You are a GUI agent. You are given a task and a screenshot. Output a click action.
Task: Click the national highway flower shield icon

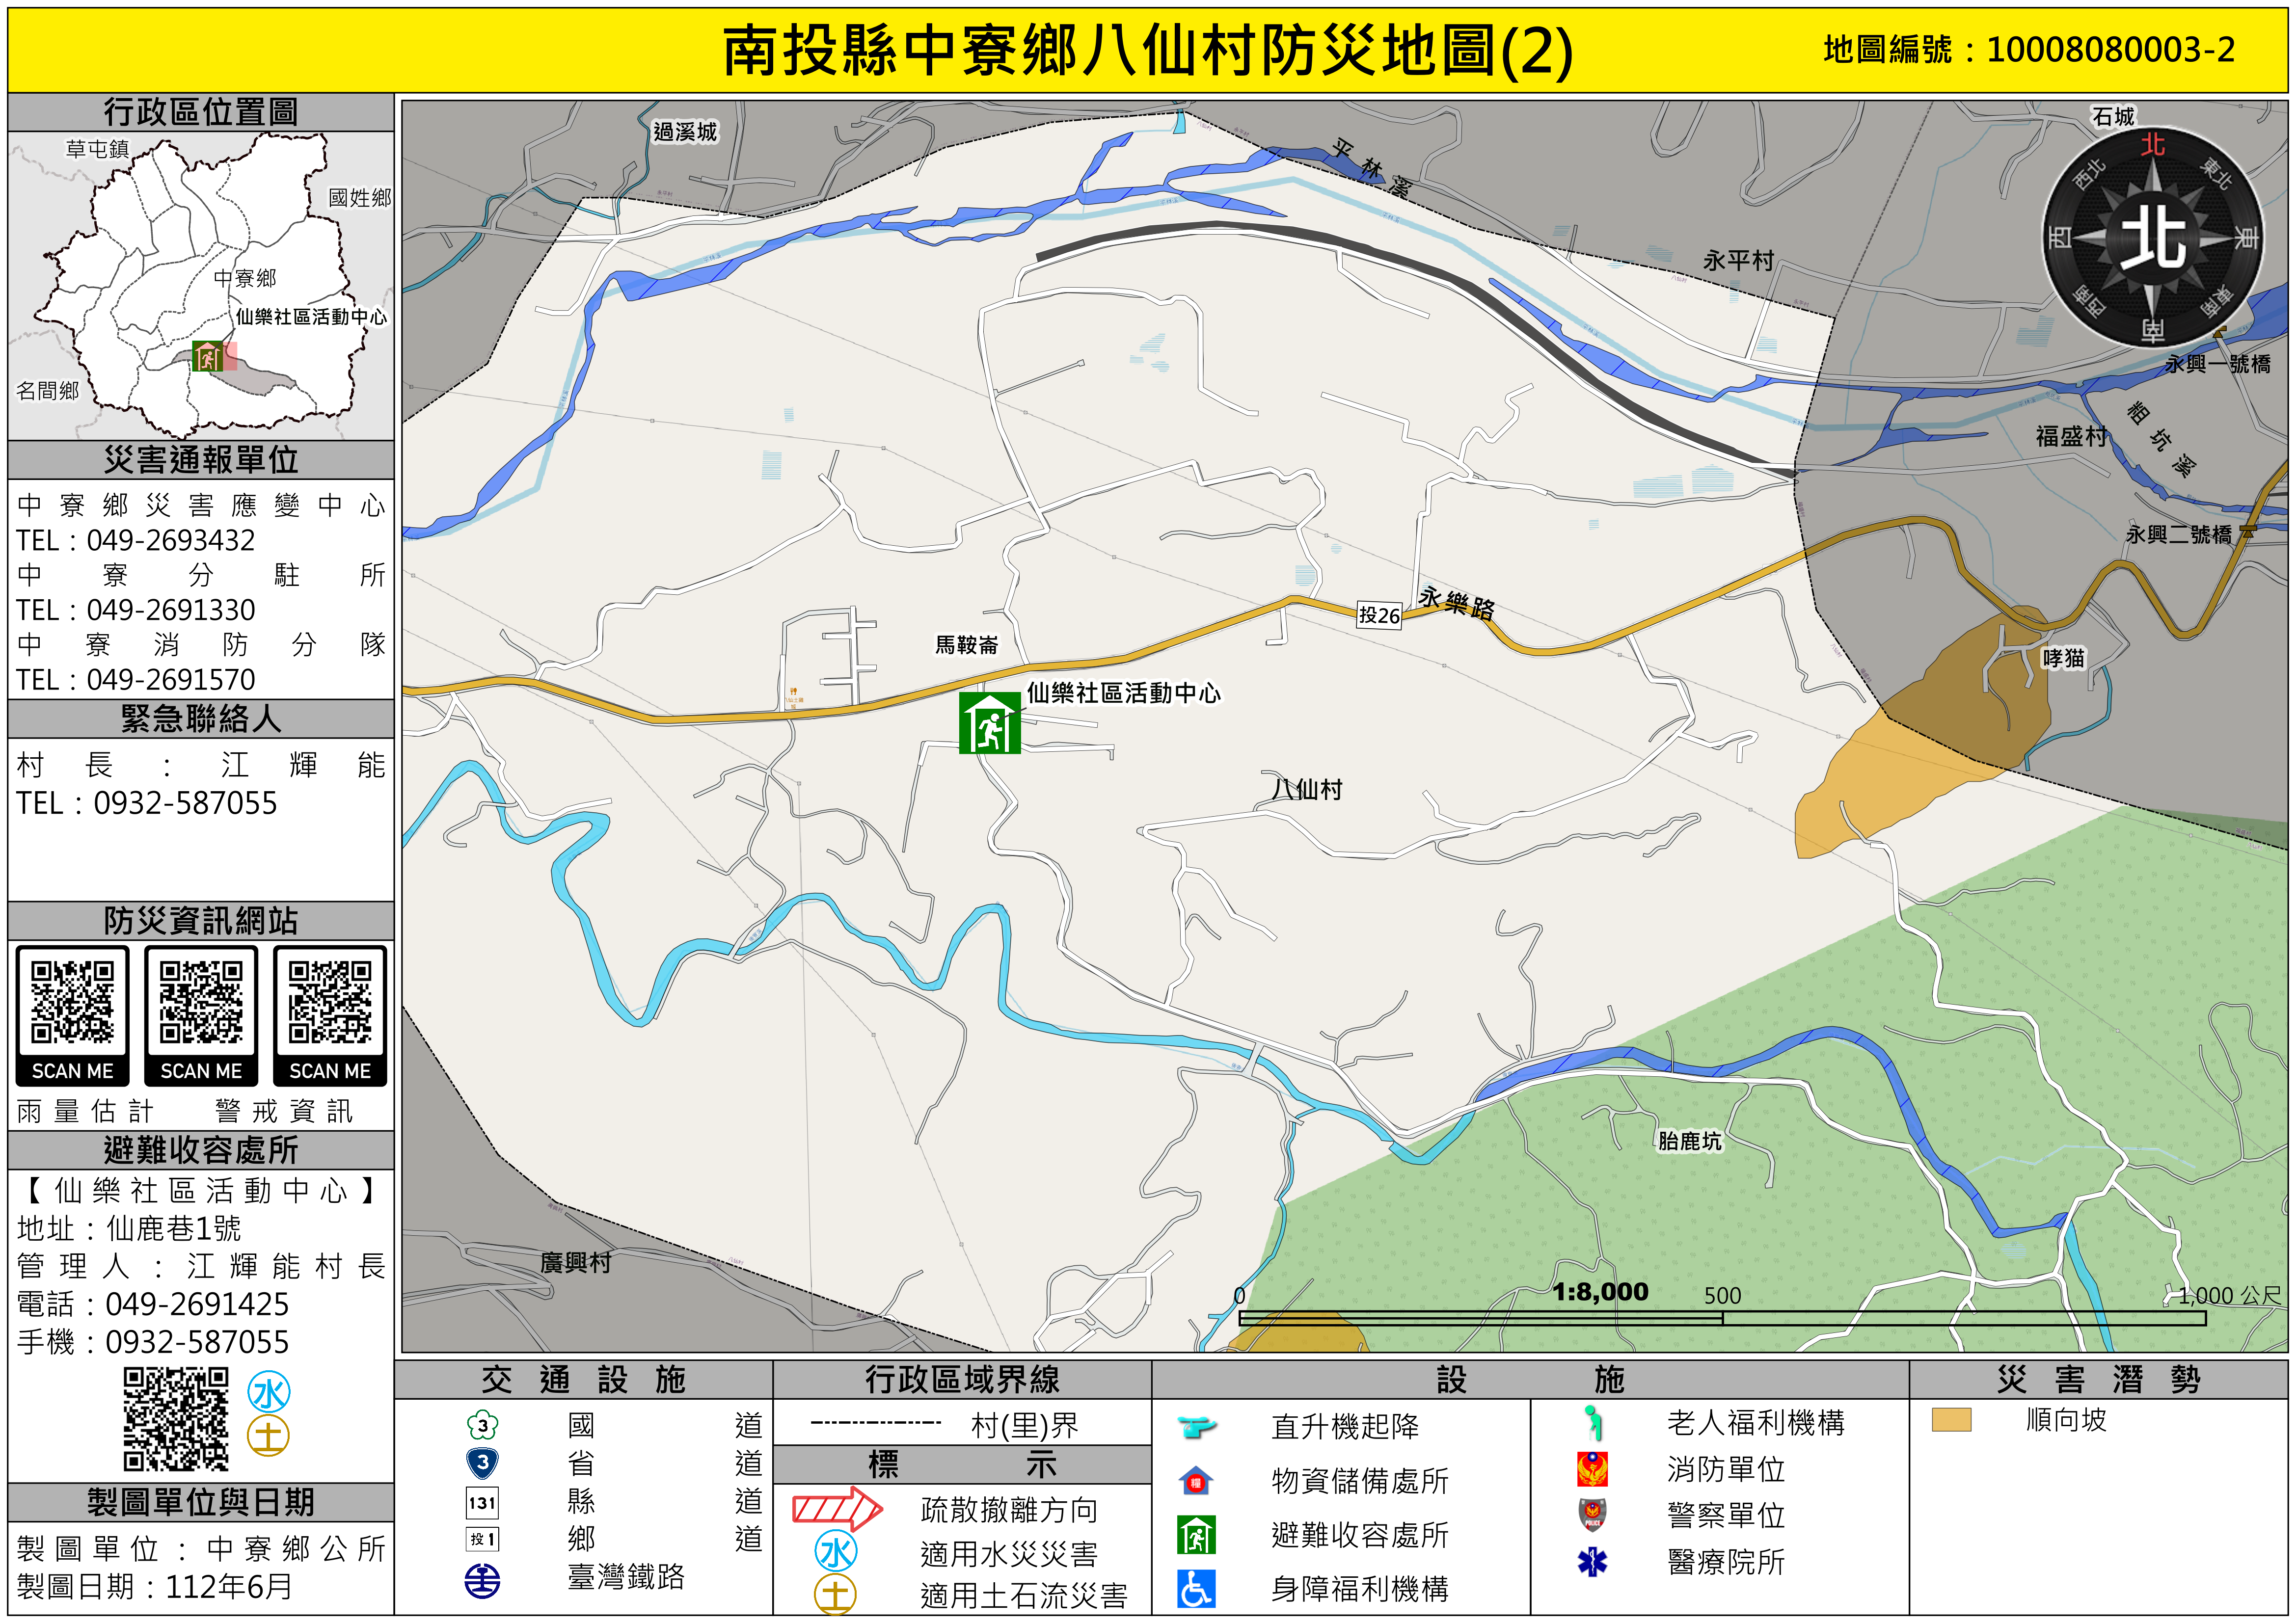pos(482,1425)
